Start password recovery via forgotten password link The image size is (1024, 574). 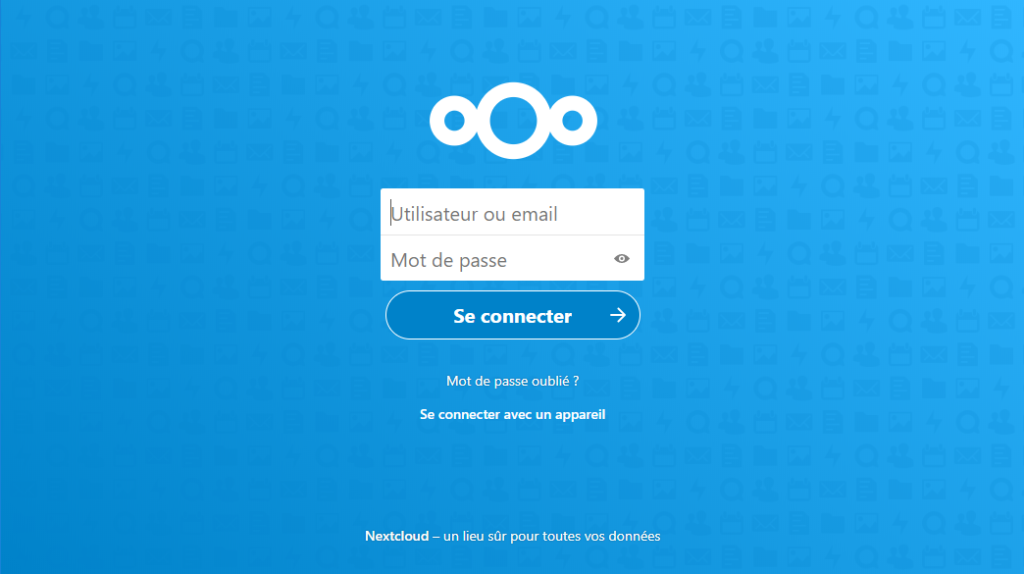click(x=513, y=381)
